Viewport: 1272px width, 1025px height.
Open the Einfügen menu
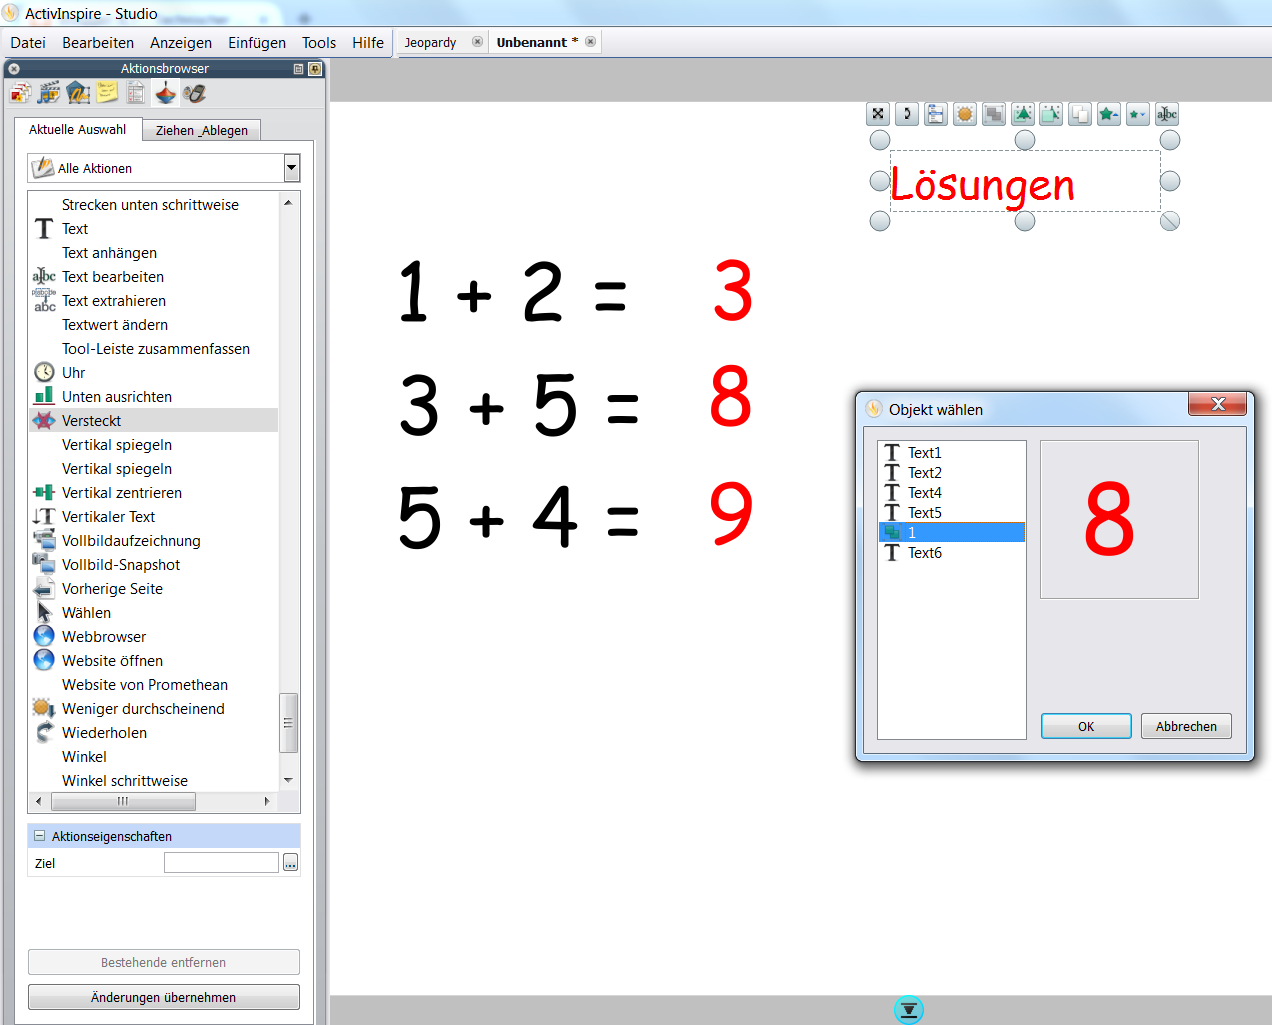click(x=257, y=43)
